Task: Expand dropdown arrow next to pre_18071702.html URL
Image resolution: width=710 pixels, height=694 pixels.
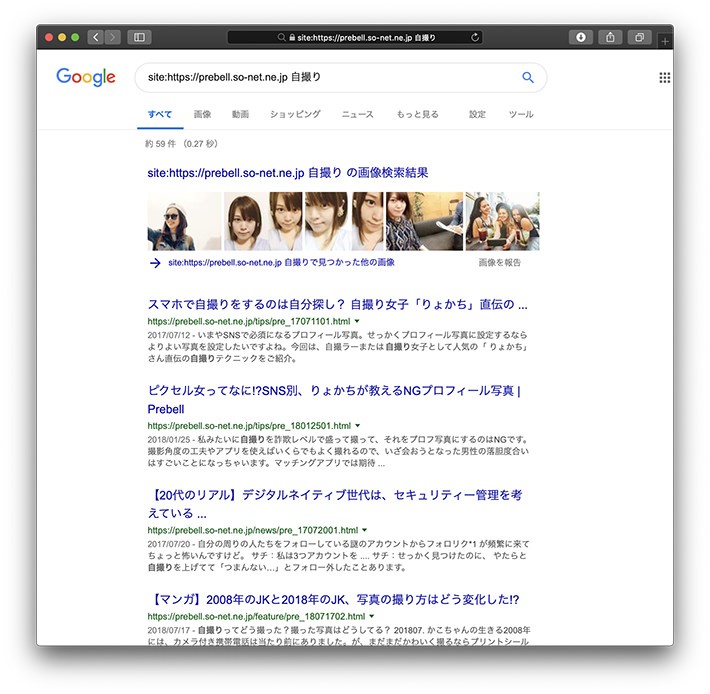Action: click(x=372, y=616)
